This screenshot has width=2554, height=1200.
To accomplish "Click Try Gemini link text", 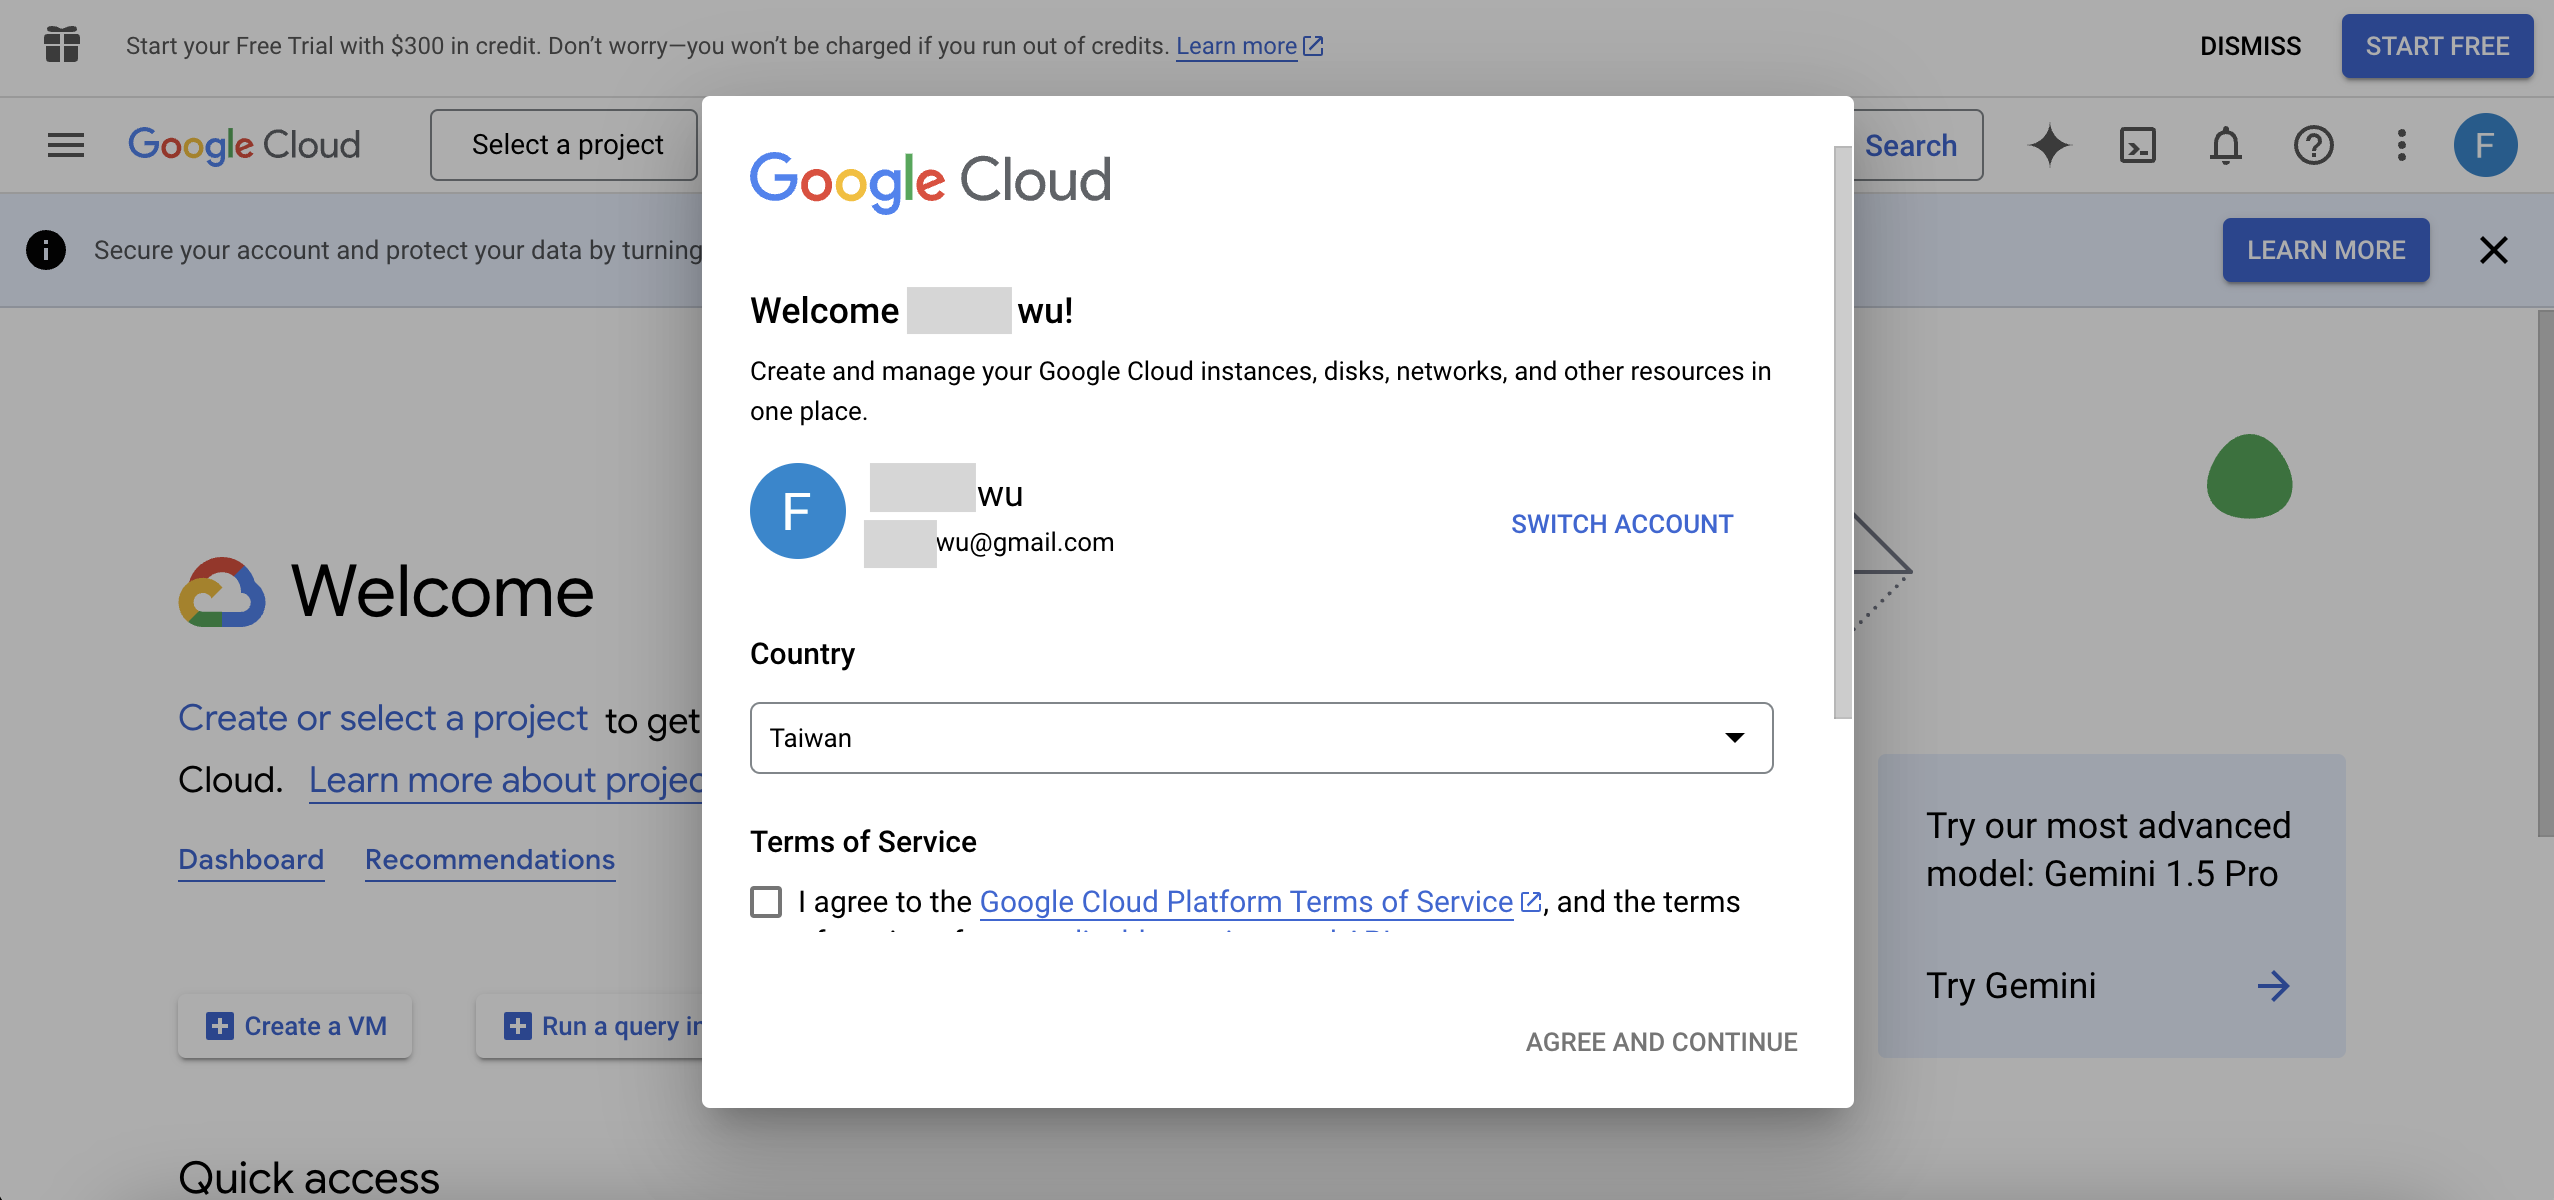I will coord(2011,986).
